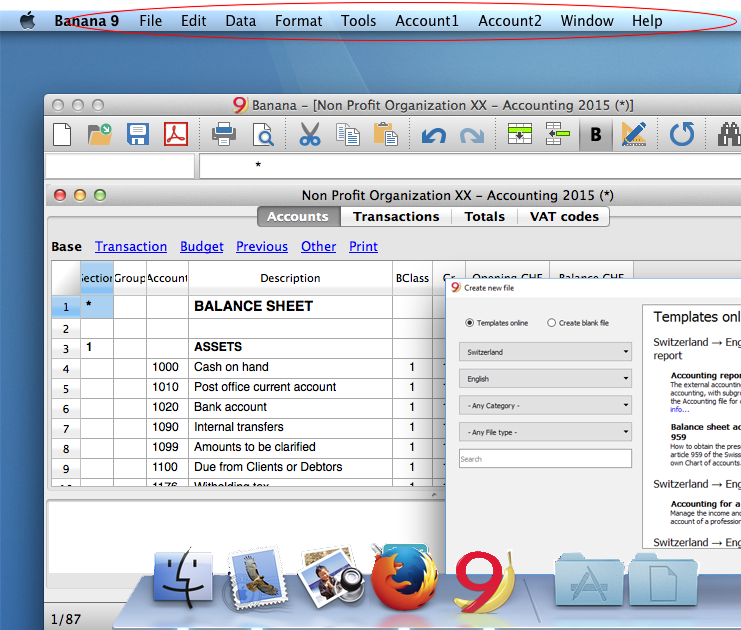Save file with the floppy disk icon
This screenshot has height=630, width=741.
(138, 135)
